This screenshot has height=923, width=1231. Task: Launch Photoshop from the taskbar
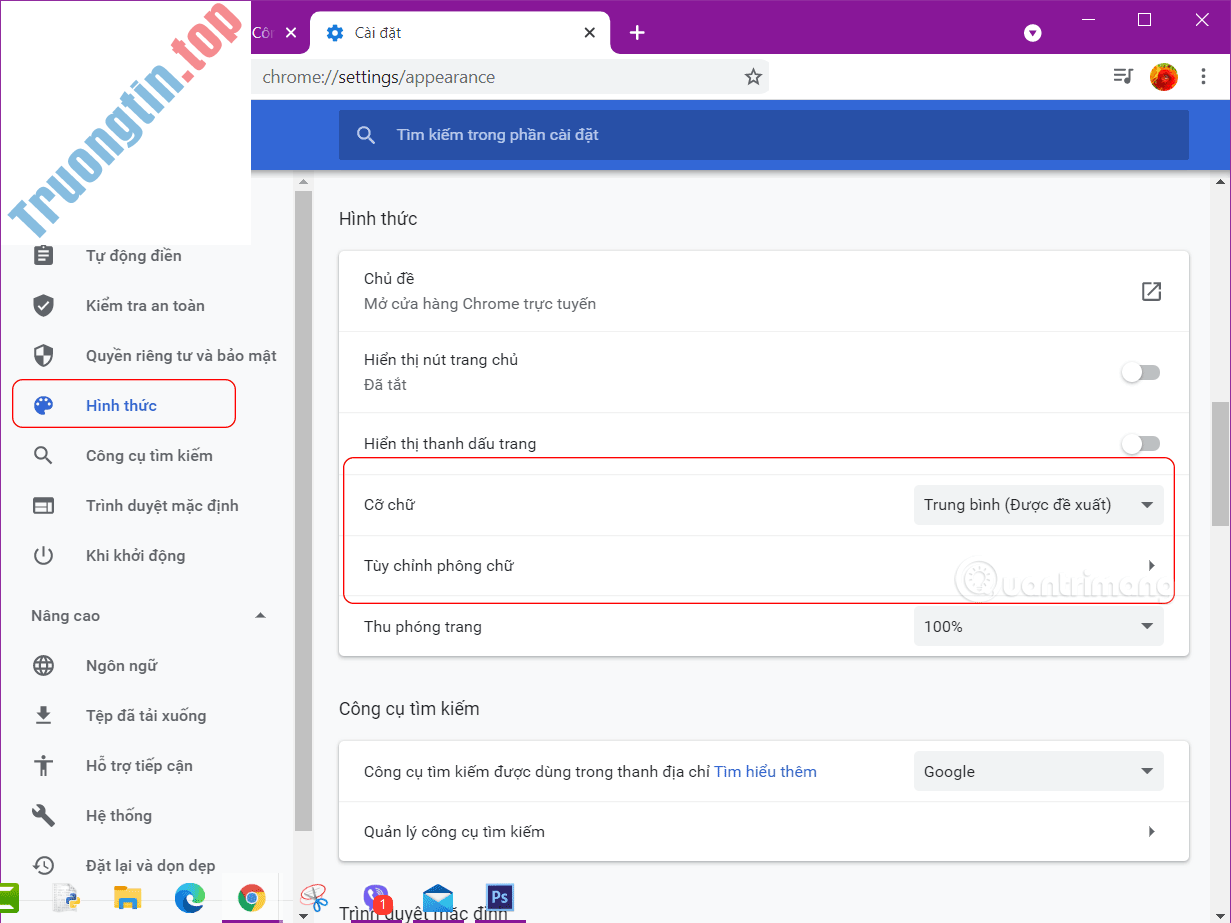click(498, 897)
